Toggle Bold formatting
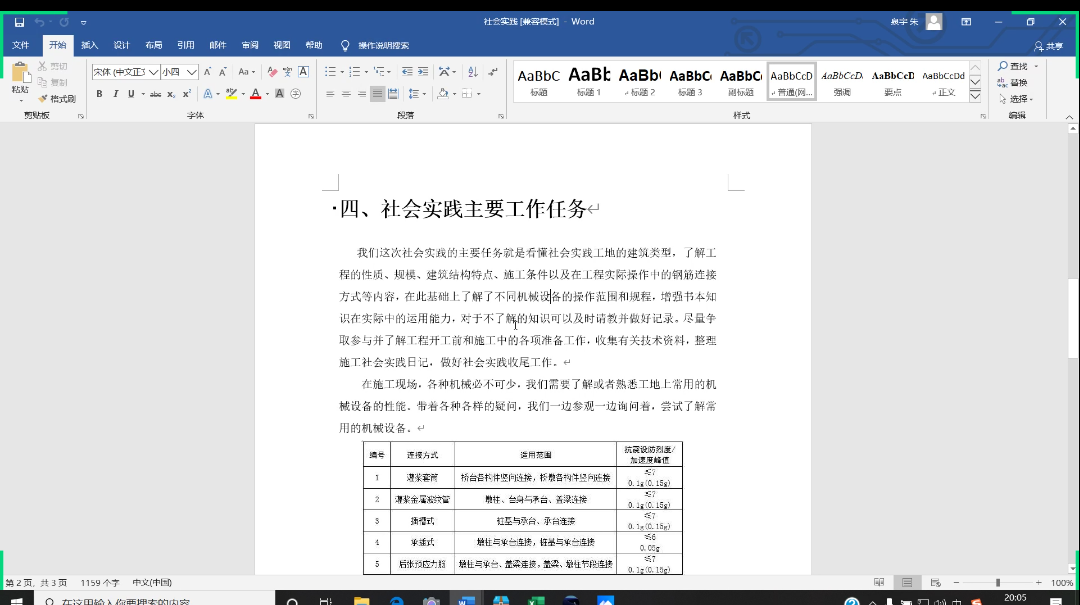1080x605 pixels. click(99, 94)
